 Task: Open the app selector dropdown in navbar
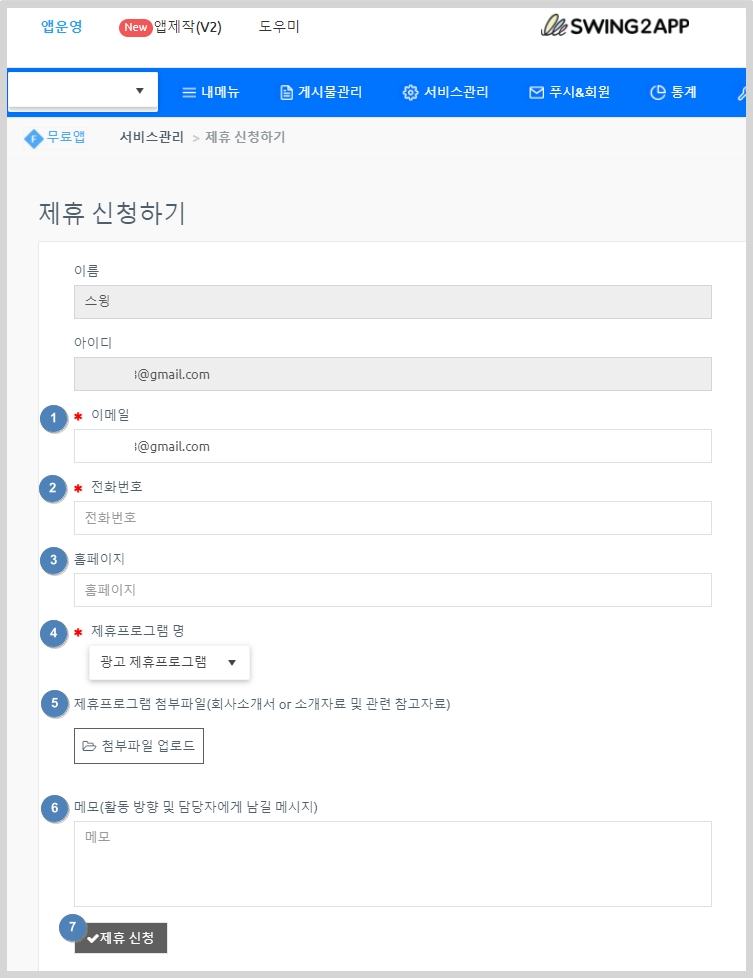(x=82, y=91)
